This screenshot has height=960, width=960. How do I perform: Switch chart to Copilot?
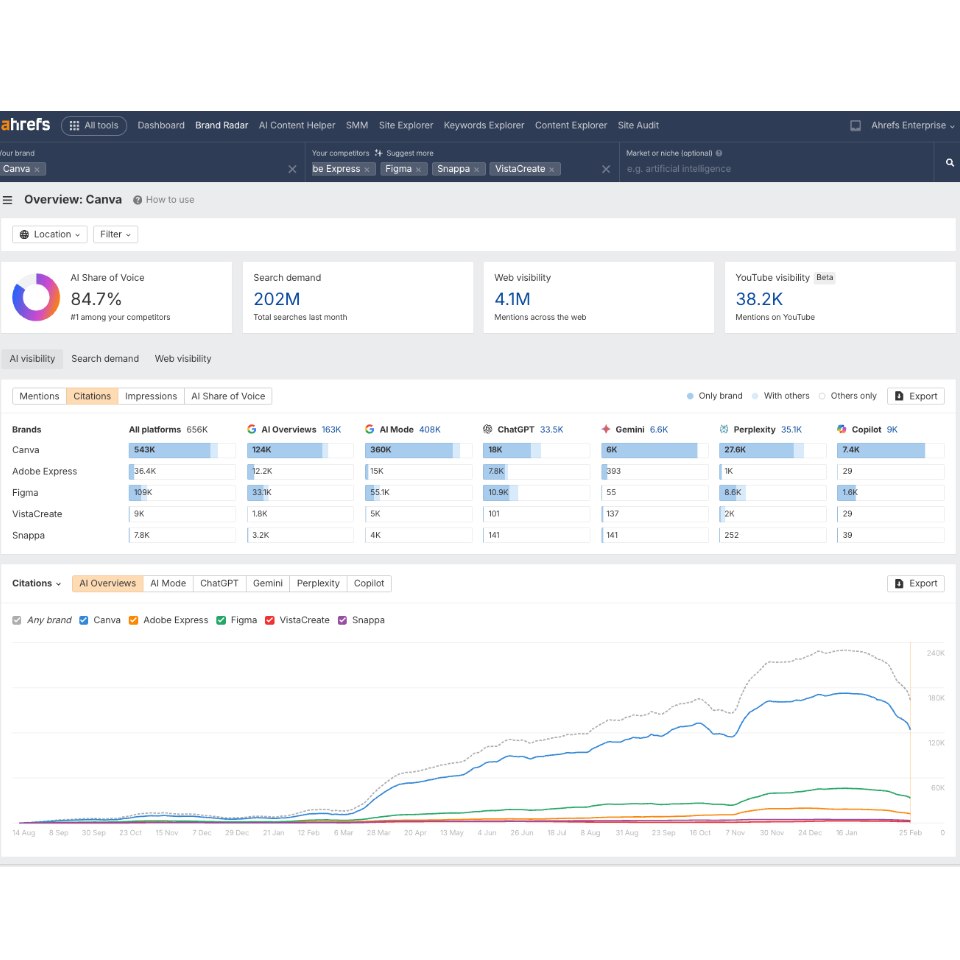369,583
